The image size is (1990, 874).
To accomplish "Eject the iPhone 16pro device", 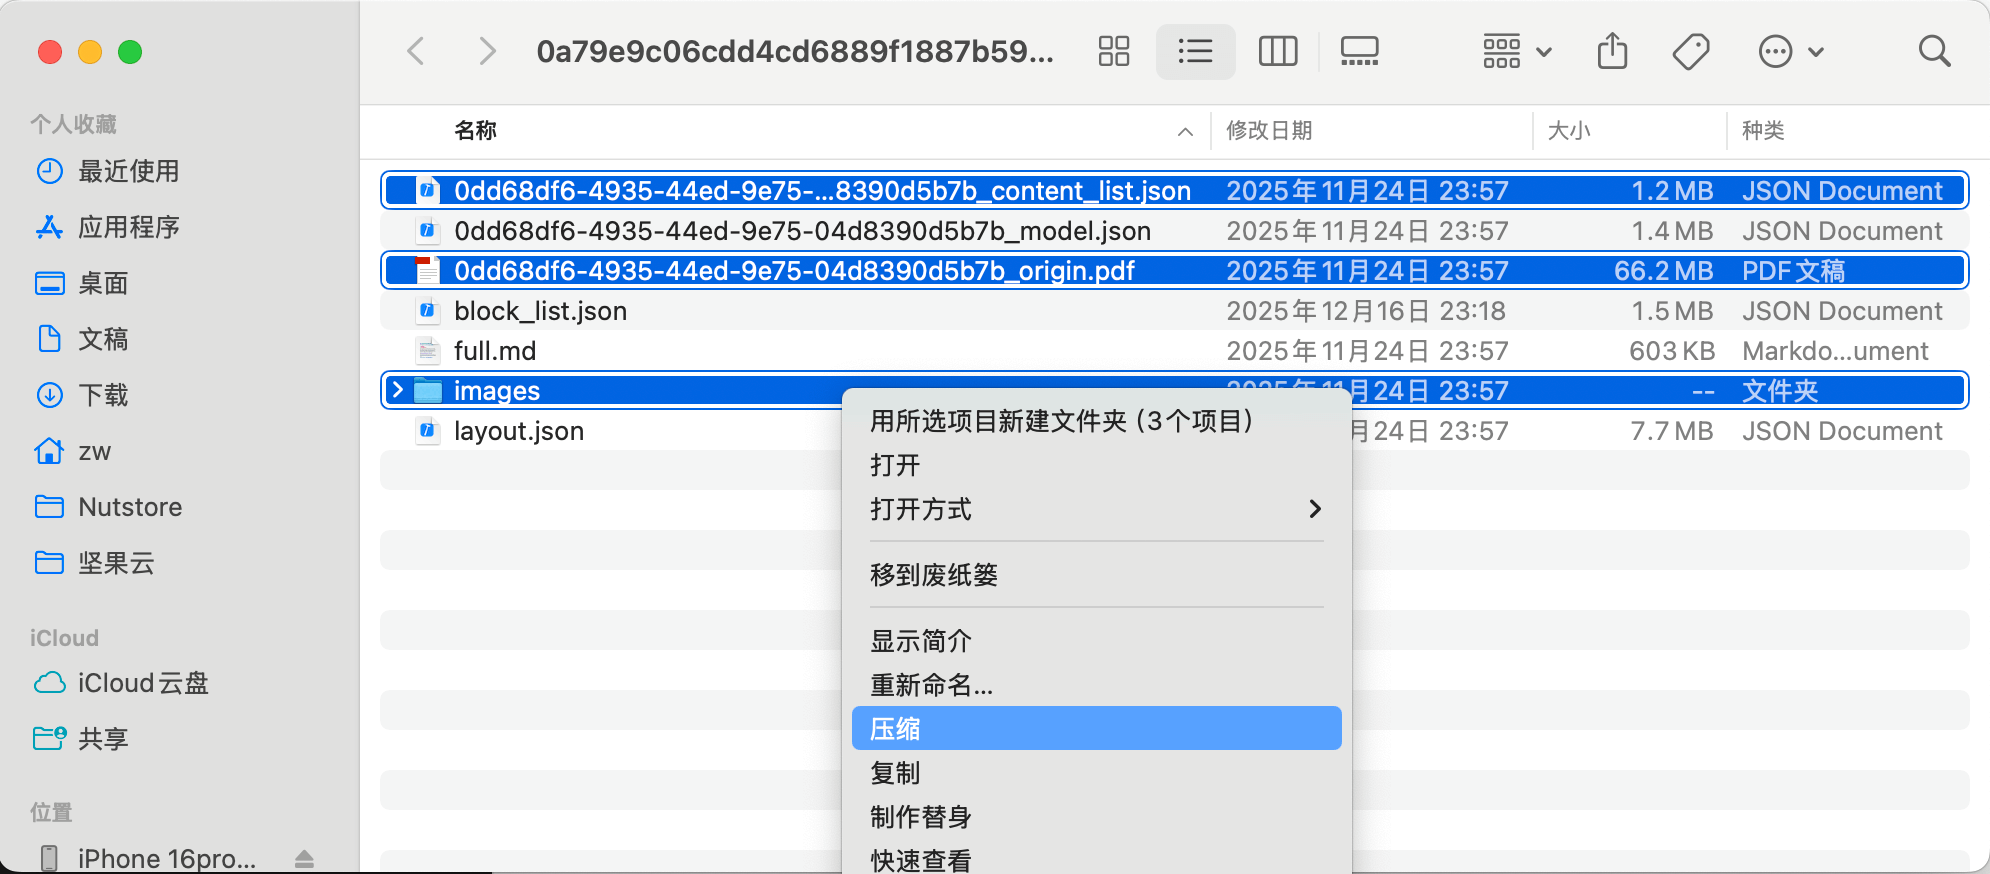I will [x=305, y=859].
